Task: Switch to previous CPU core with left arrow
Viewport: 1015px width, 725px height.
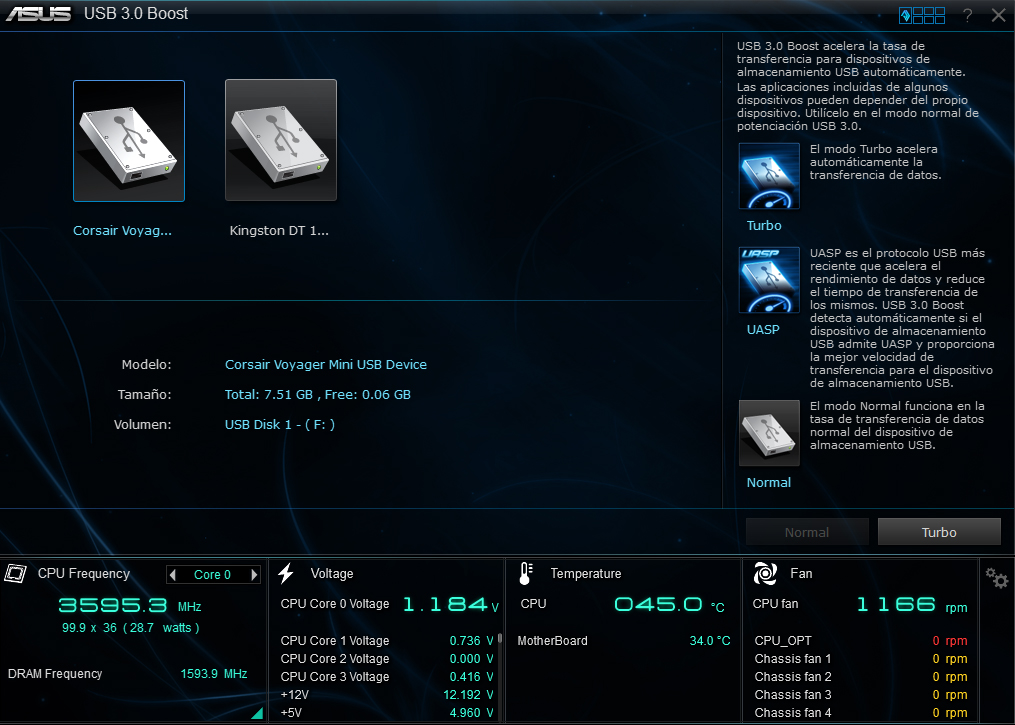Action: point(172,575)
